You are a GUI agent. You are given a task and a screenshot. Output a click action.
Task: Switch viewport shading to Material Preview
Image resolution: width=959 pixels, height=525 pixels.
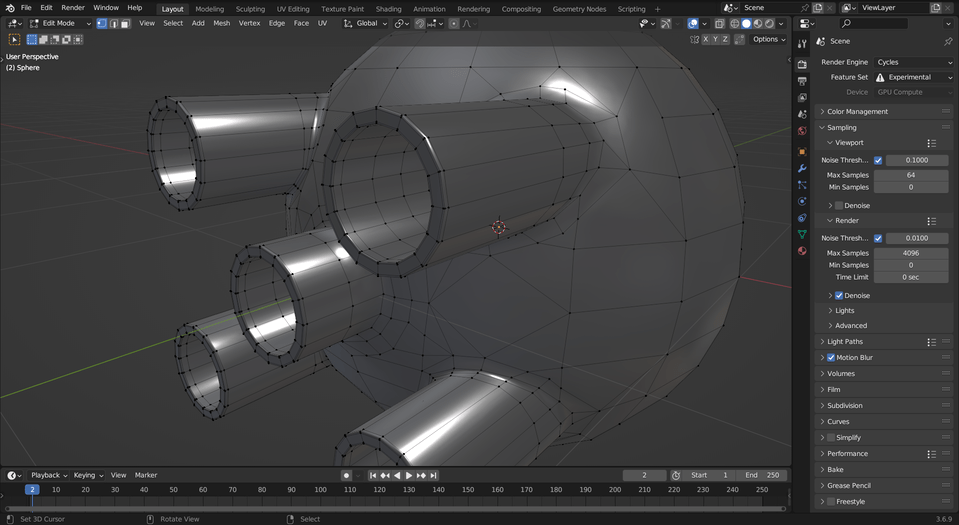758,23
